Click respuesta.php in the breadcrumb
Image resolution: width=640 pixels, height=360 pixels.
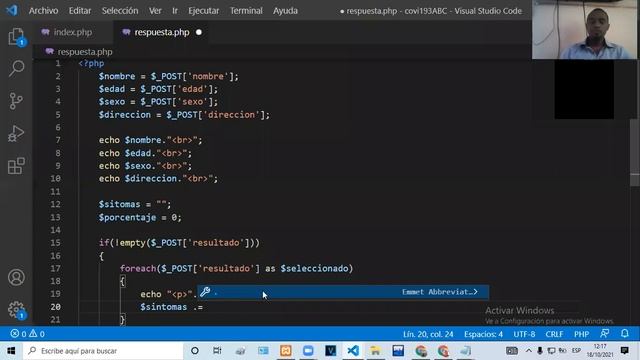point(85,52)
